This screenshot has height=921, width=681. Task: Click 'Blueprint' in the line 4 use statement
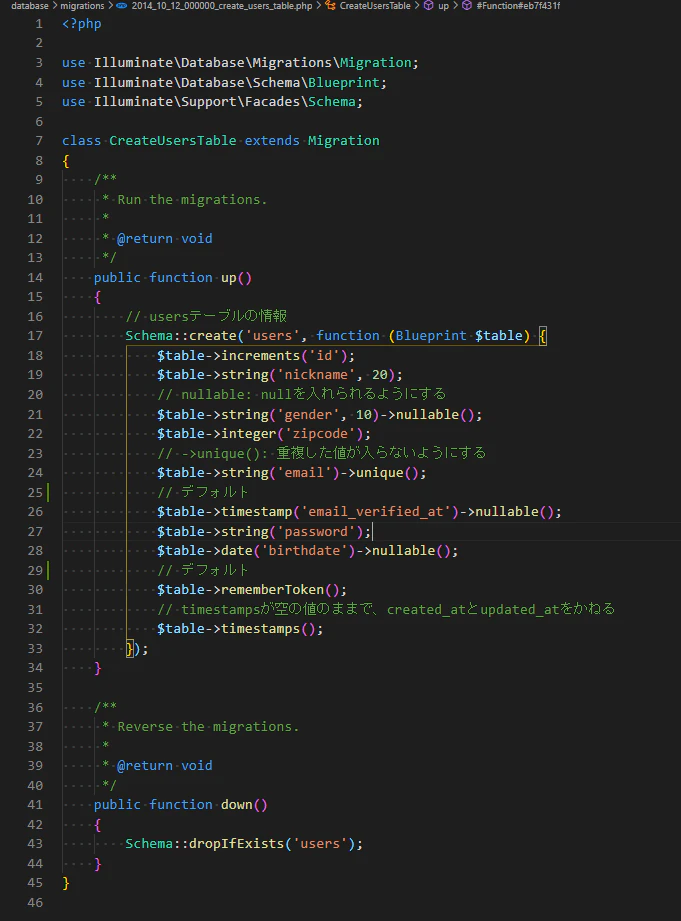343,82
